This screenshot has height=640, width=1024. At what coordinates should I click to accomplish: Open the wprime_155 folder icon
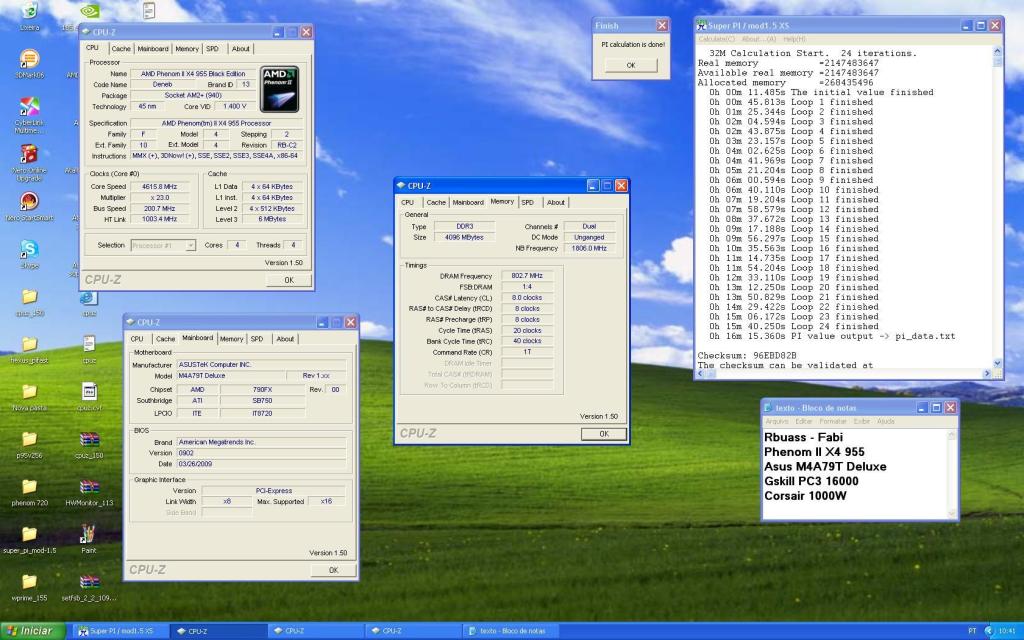29,582
